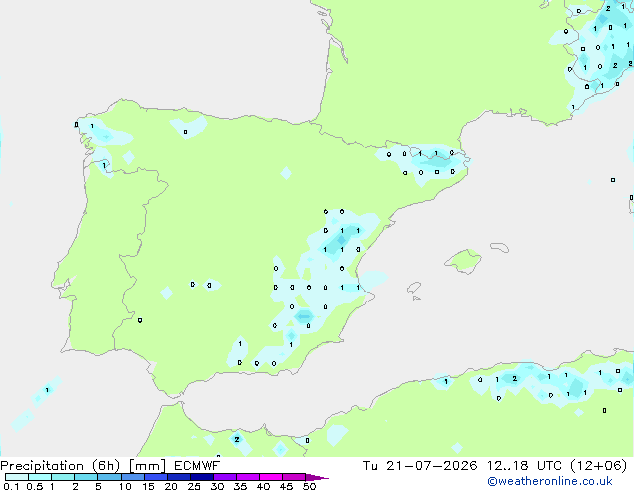The image size is (634, 490).
Task: Click the "(12+06)" forecast offset text
Action: point(599,466)
